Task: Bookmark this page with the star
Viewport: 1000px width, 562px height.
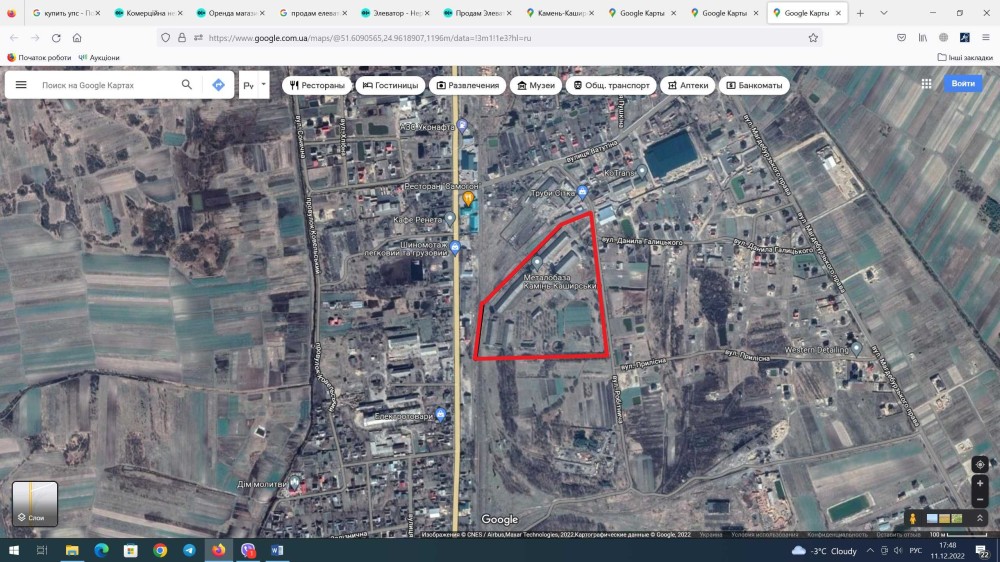Action: pos(813,38)
